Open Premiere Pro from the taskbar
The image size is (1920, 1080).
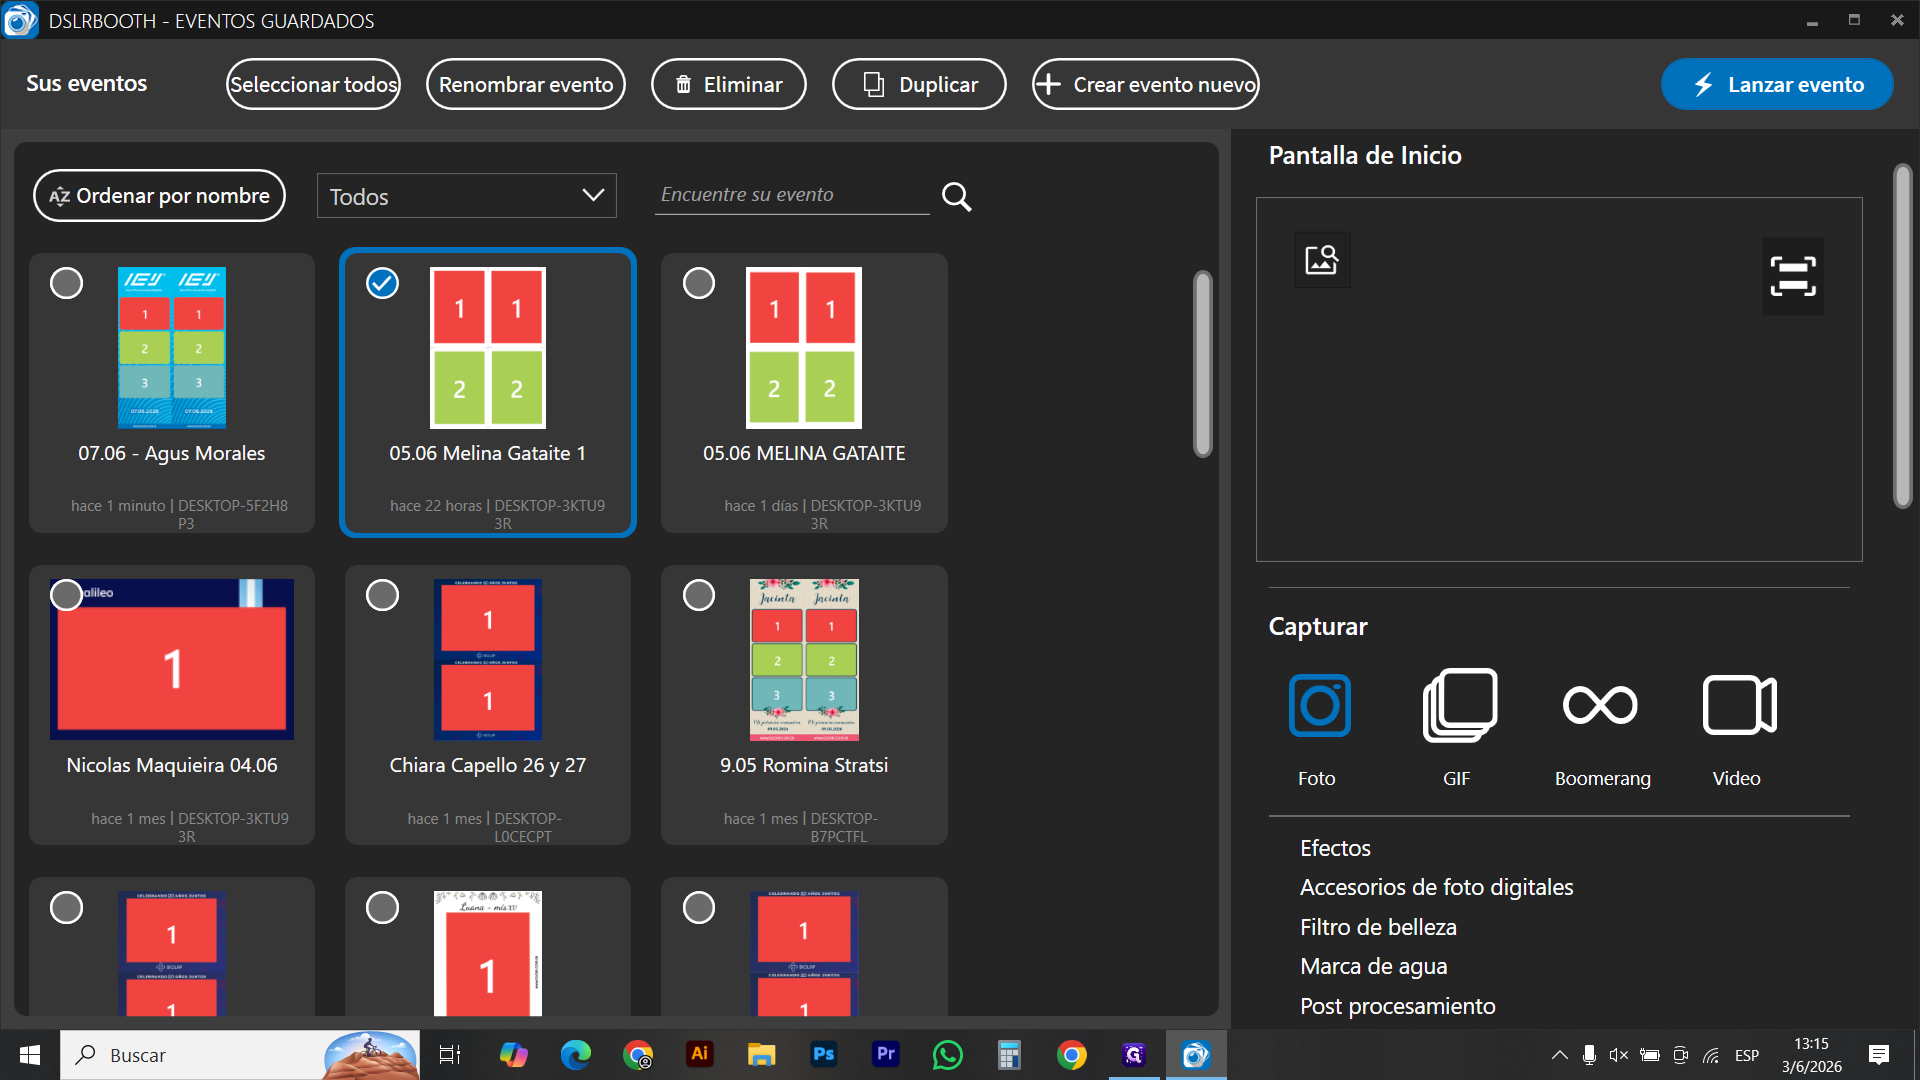(x=886, y=1054)
